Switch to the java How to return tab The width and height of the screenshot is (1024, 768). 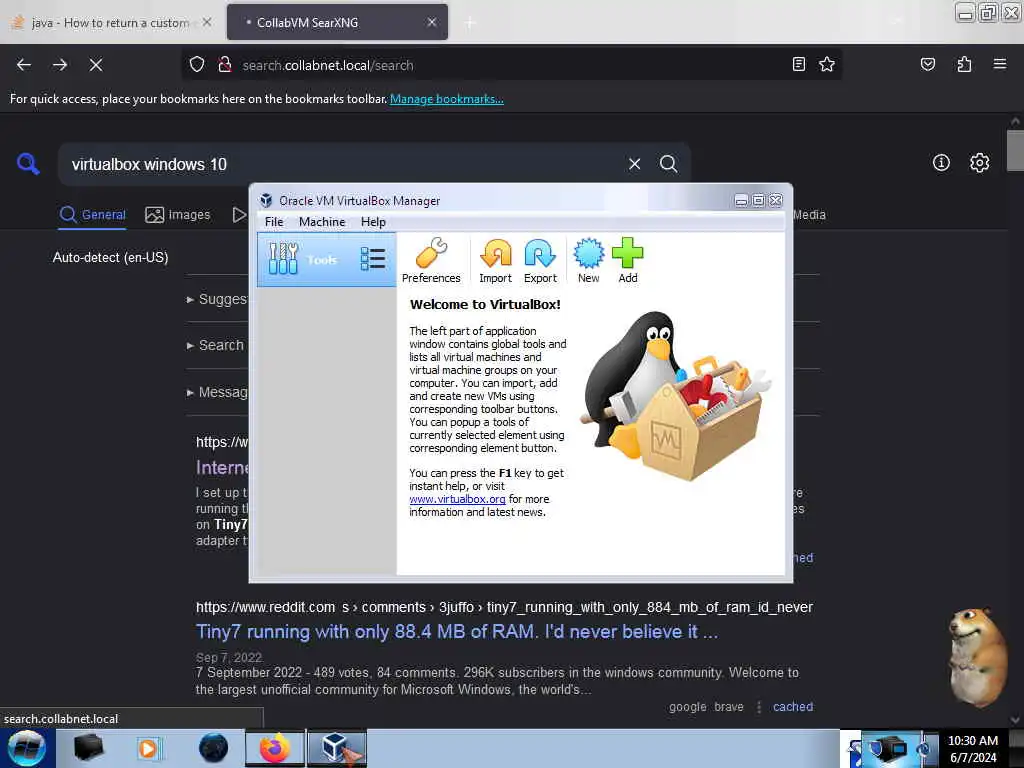(111, 23)
